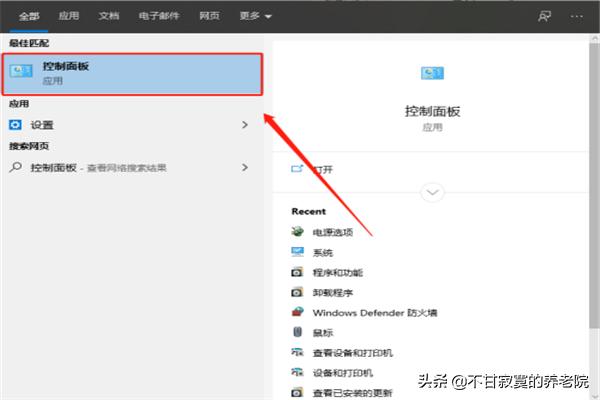Expand actions with the circular down chevron
Image resolution: width=600 pixels, height=400 pixels.
[432, 192]
